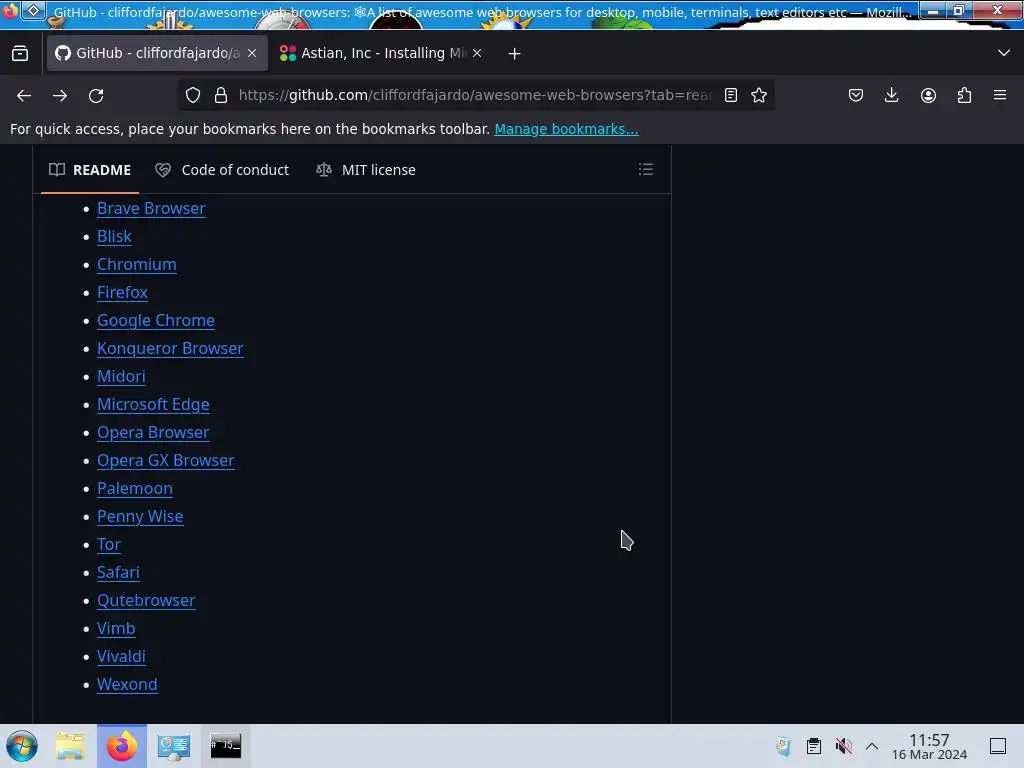
Task: Open the Brave Browser link
Action: click(152, 208)
